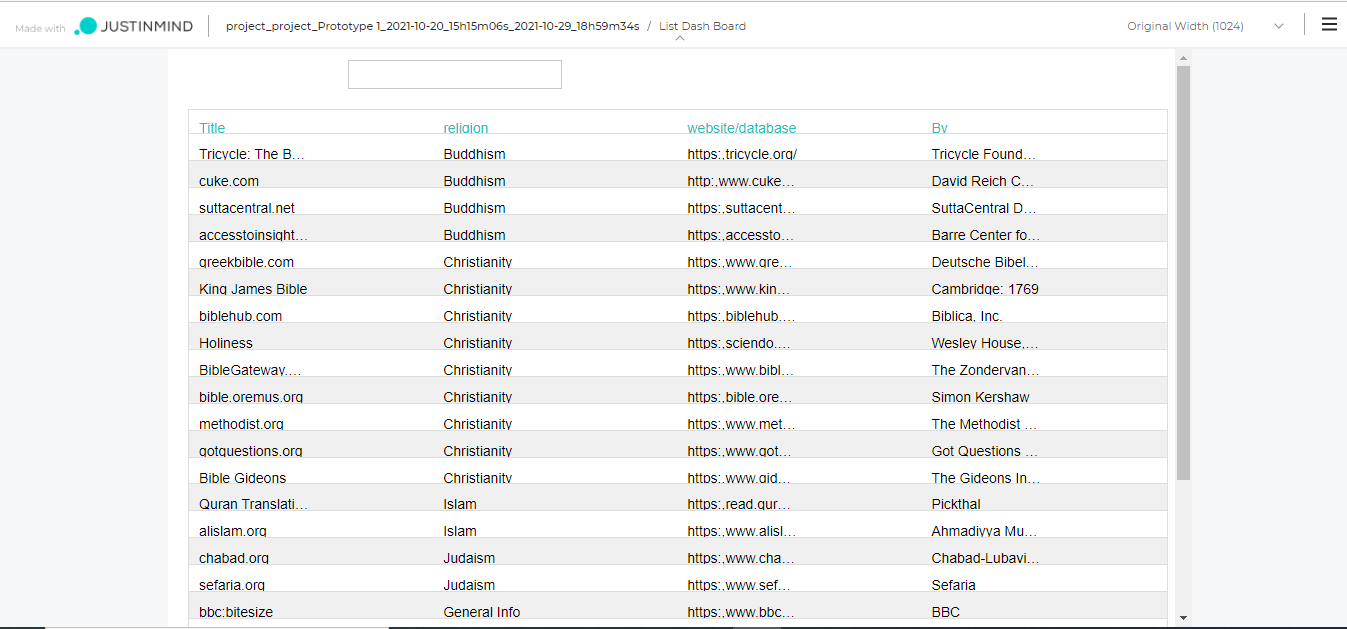Viewport: 1347px width, 629px height.
Task: Click the Cambridge: 1769 cell
Action: point(985,289)
